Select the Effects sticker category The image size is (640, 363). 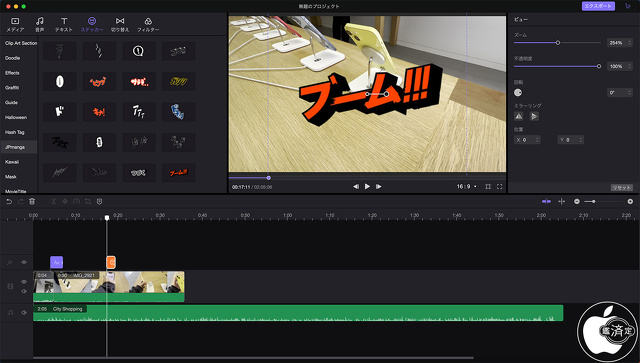pyautogui.click(x=12, y=73)
